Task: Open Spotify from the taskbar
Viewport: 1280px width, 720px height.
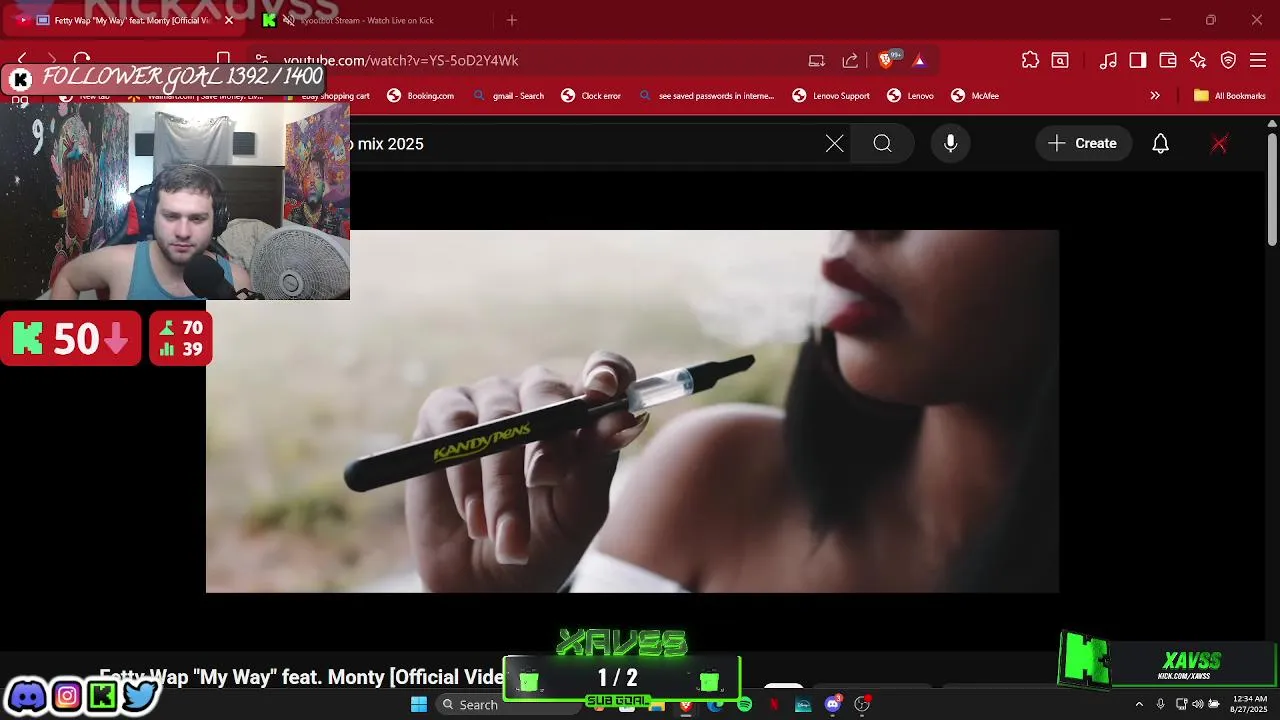Action: coord(744,705)
